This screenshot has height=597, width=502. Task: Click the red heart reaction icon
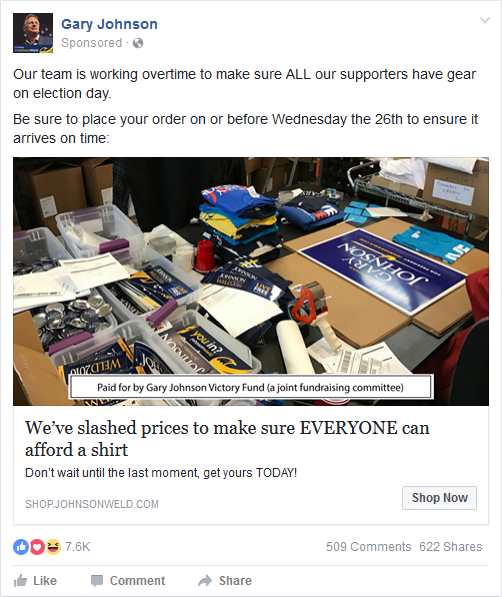(x=37, y=547)
